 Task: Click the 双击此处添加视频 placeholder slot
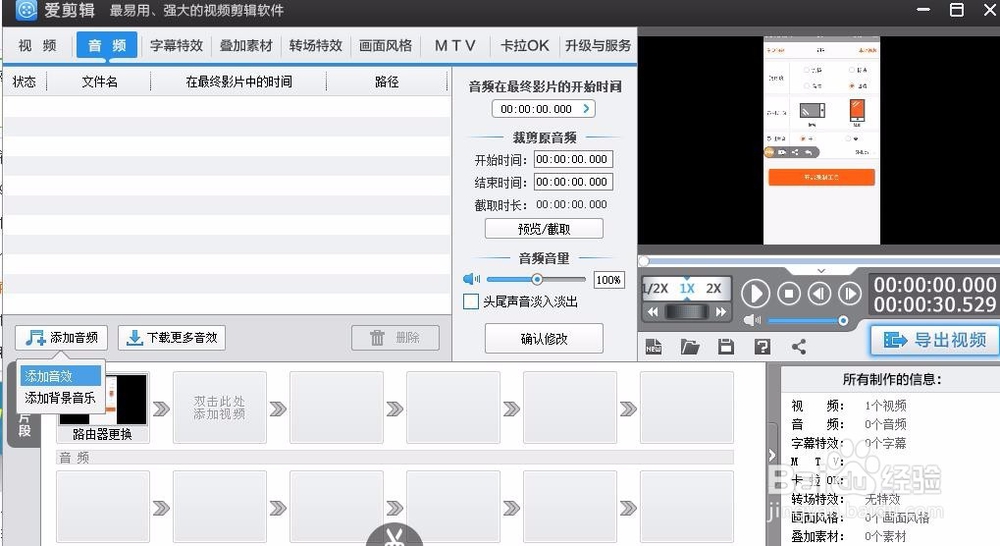pos(219,408)
